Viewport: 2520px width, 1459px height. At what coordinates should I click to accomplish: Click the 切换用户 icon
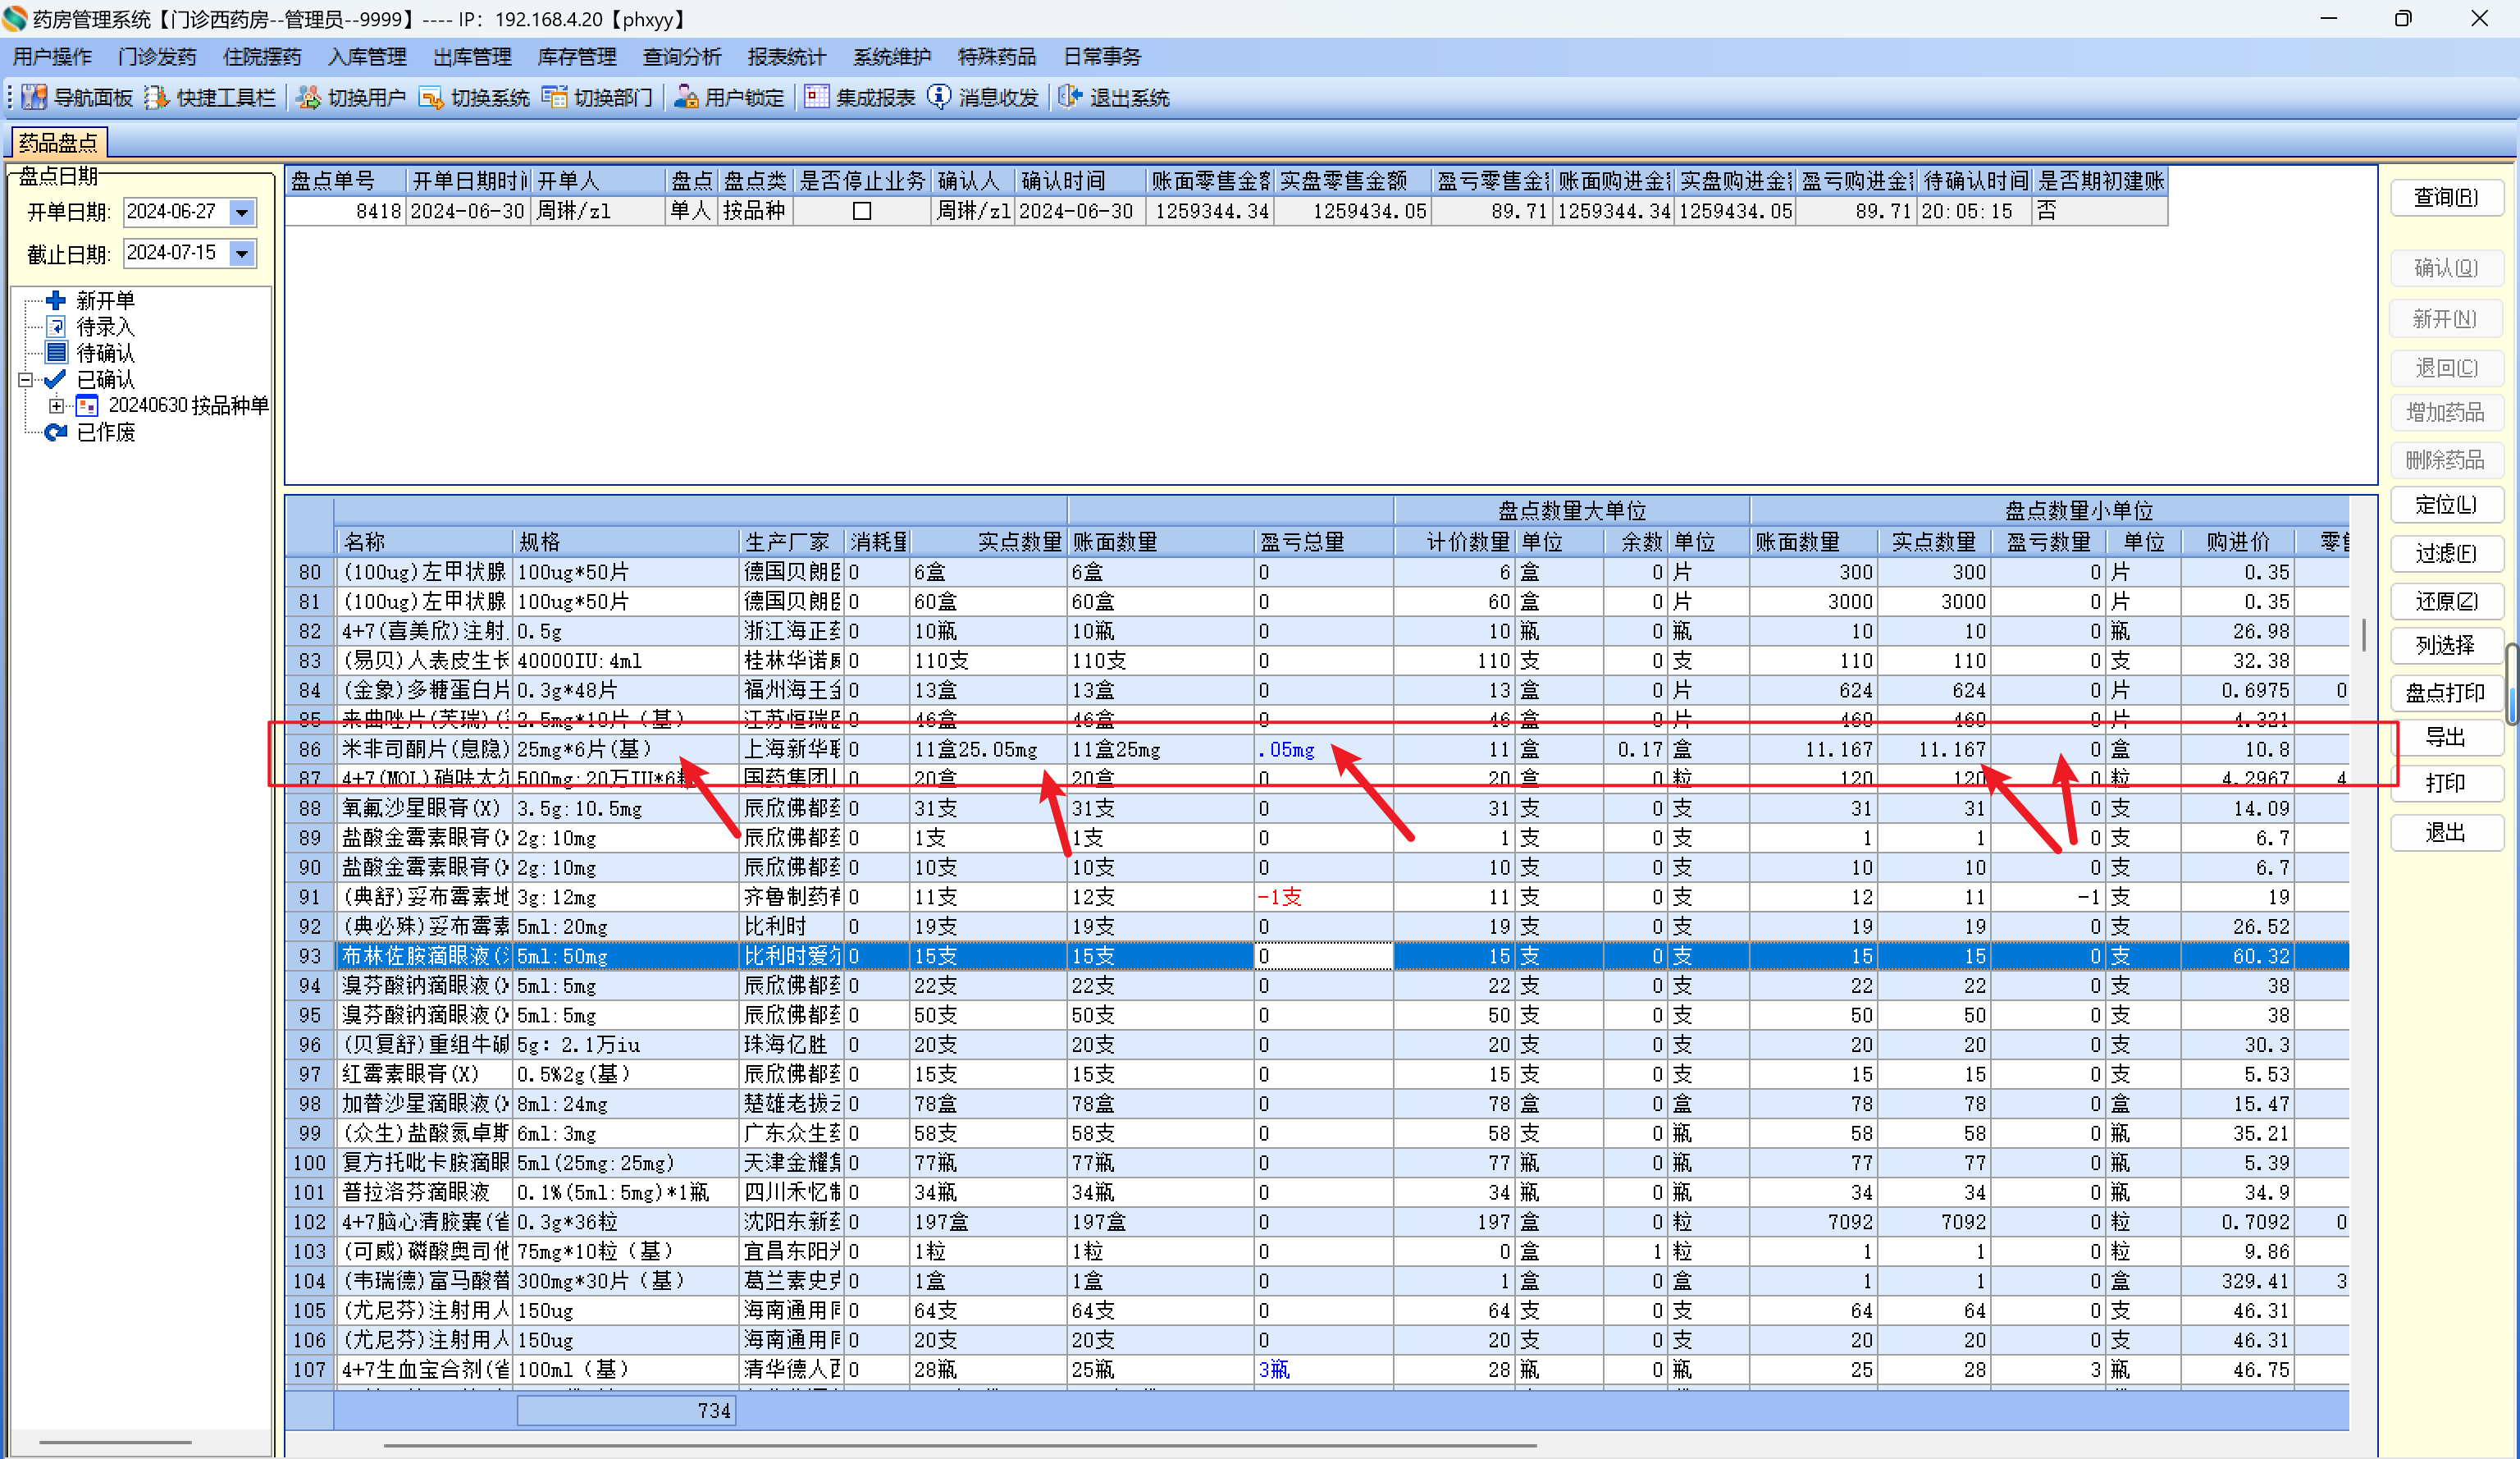[309, 97]
